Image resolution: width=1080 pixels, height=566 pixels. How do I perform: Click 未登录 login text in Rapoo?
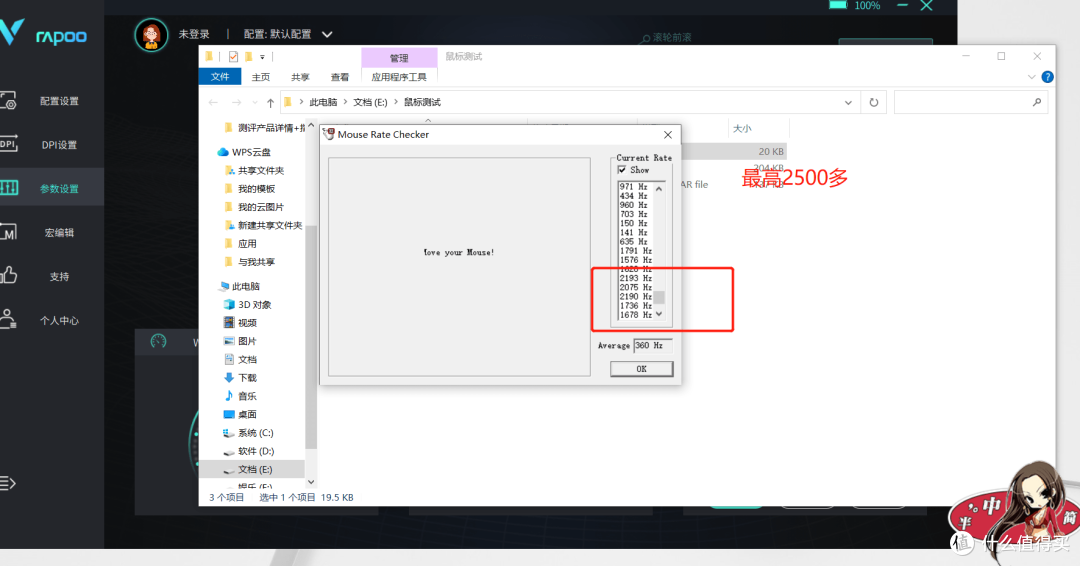pyautogui.click(x=194, y=34)
